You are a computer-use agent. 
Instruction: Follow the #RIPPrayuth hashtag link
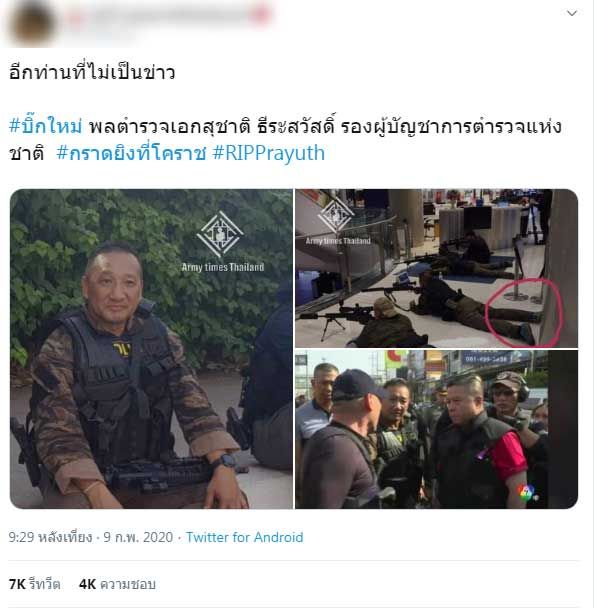point(269,153)
